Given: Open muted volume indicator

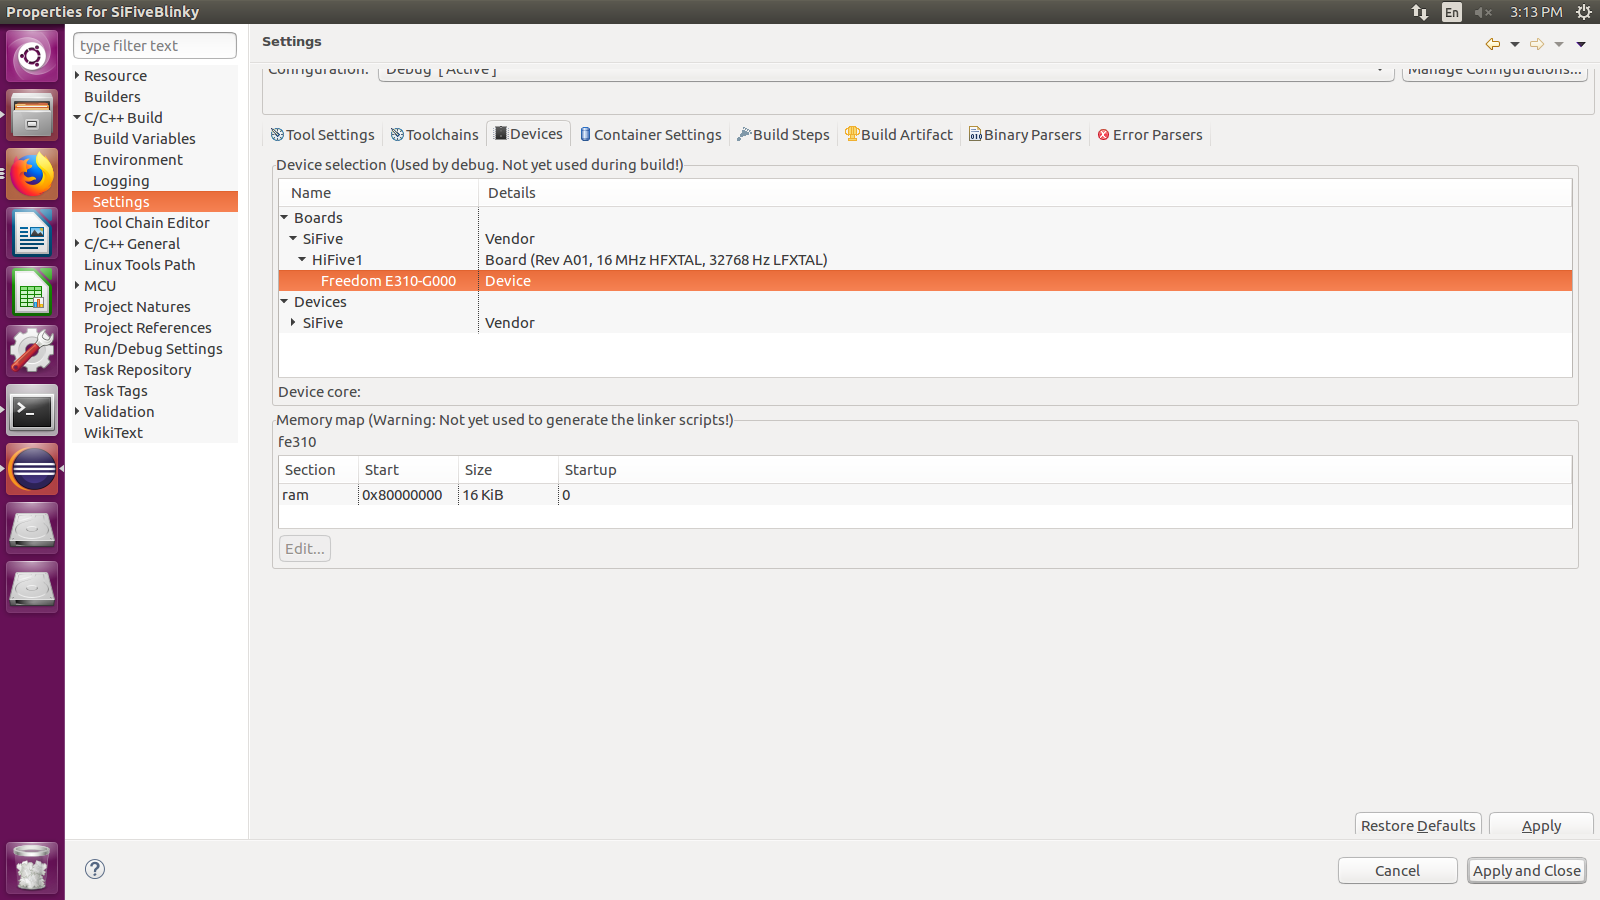Looking at the screenshot, I should [1483, 12].
